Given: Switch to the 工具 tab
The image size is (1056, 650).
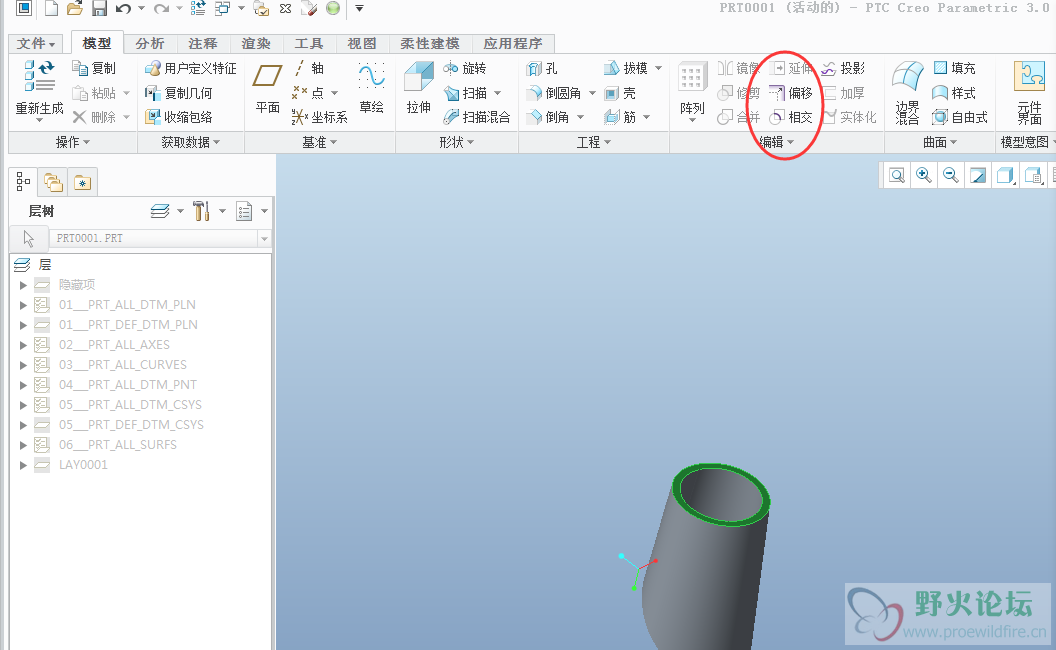Looking at the screenshot, I should tap(309, 43).
